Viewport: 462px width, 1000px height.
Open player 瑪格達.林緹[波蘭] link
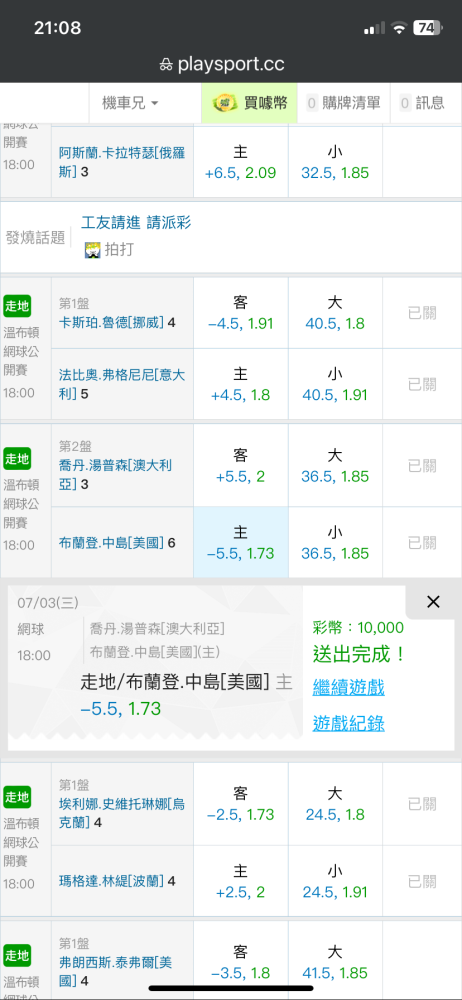[112, 881]
